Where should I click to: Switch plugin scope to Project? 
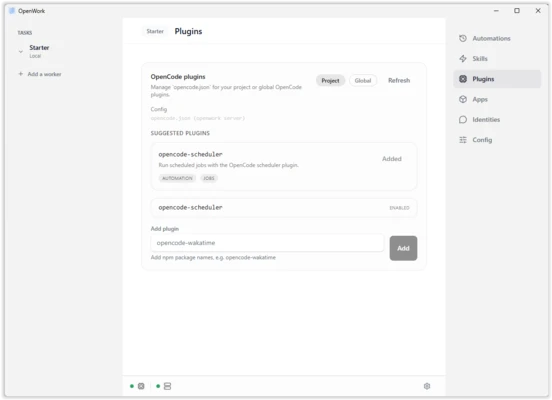[x=330, y=81]
